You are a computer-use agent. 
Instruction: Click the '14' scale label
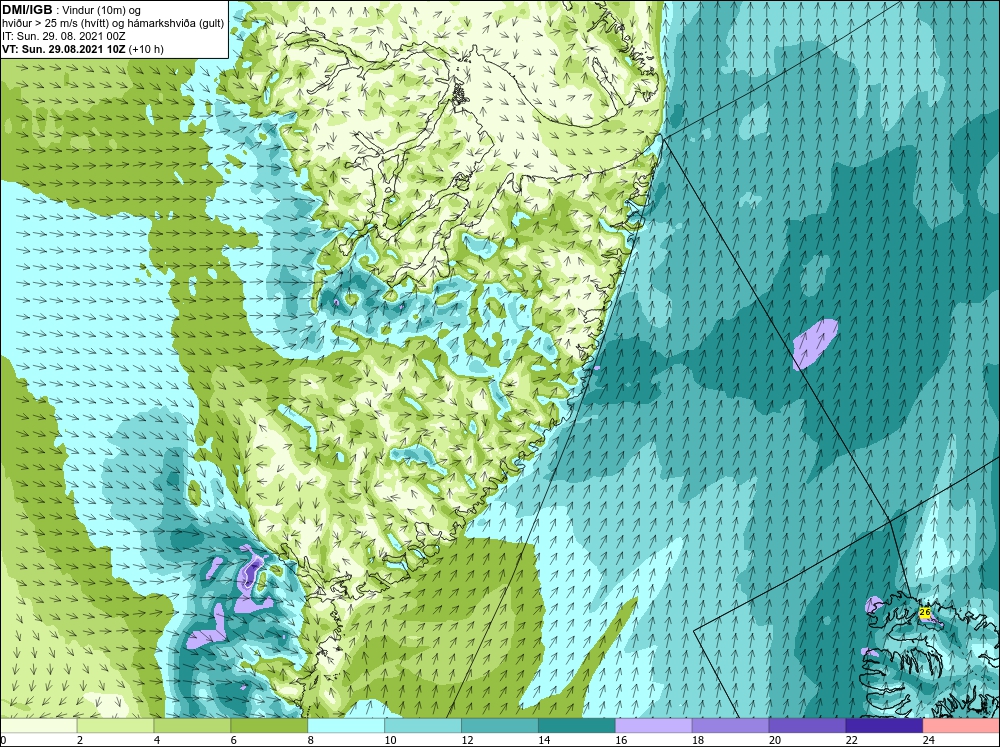(x=544, y=740)
